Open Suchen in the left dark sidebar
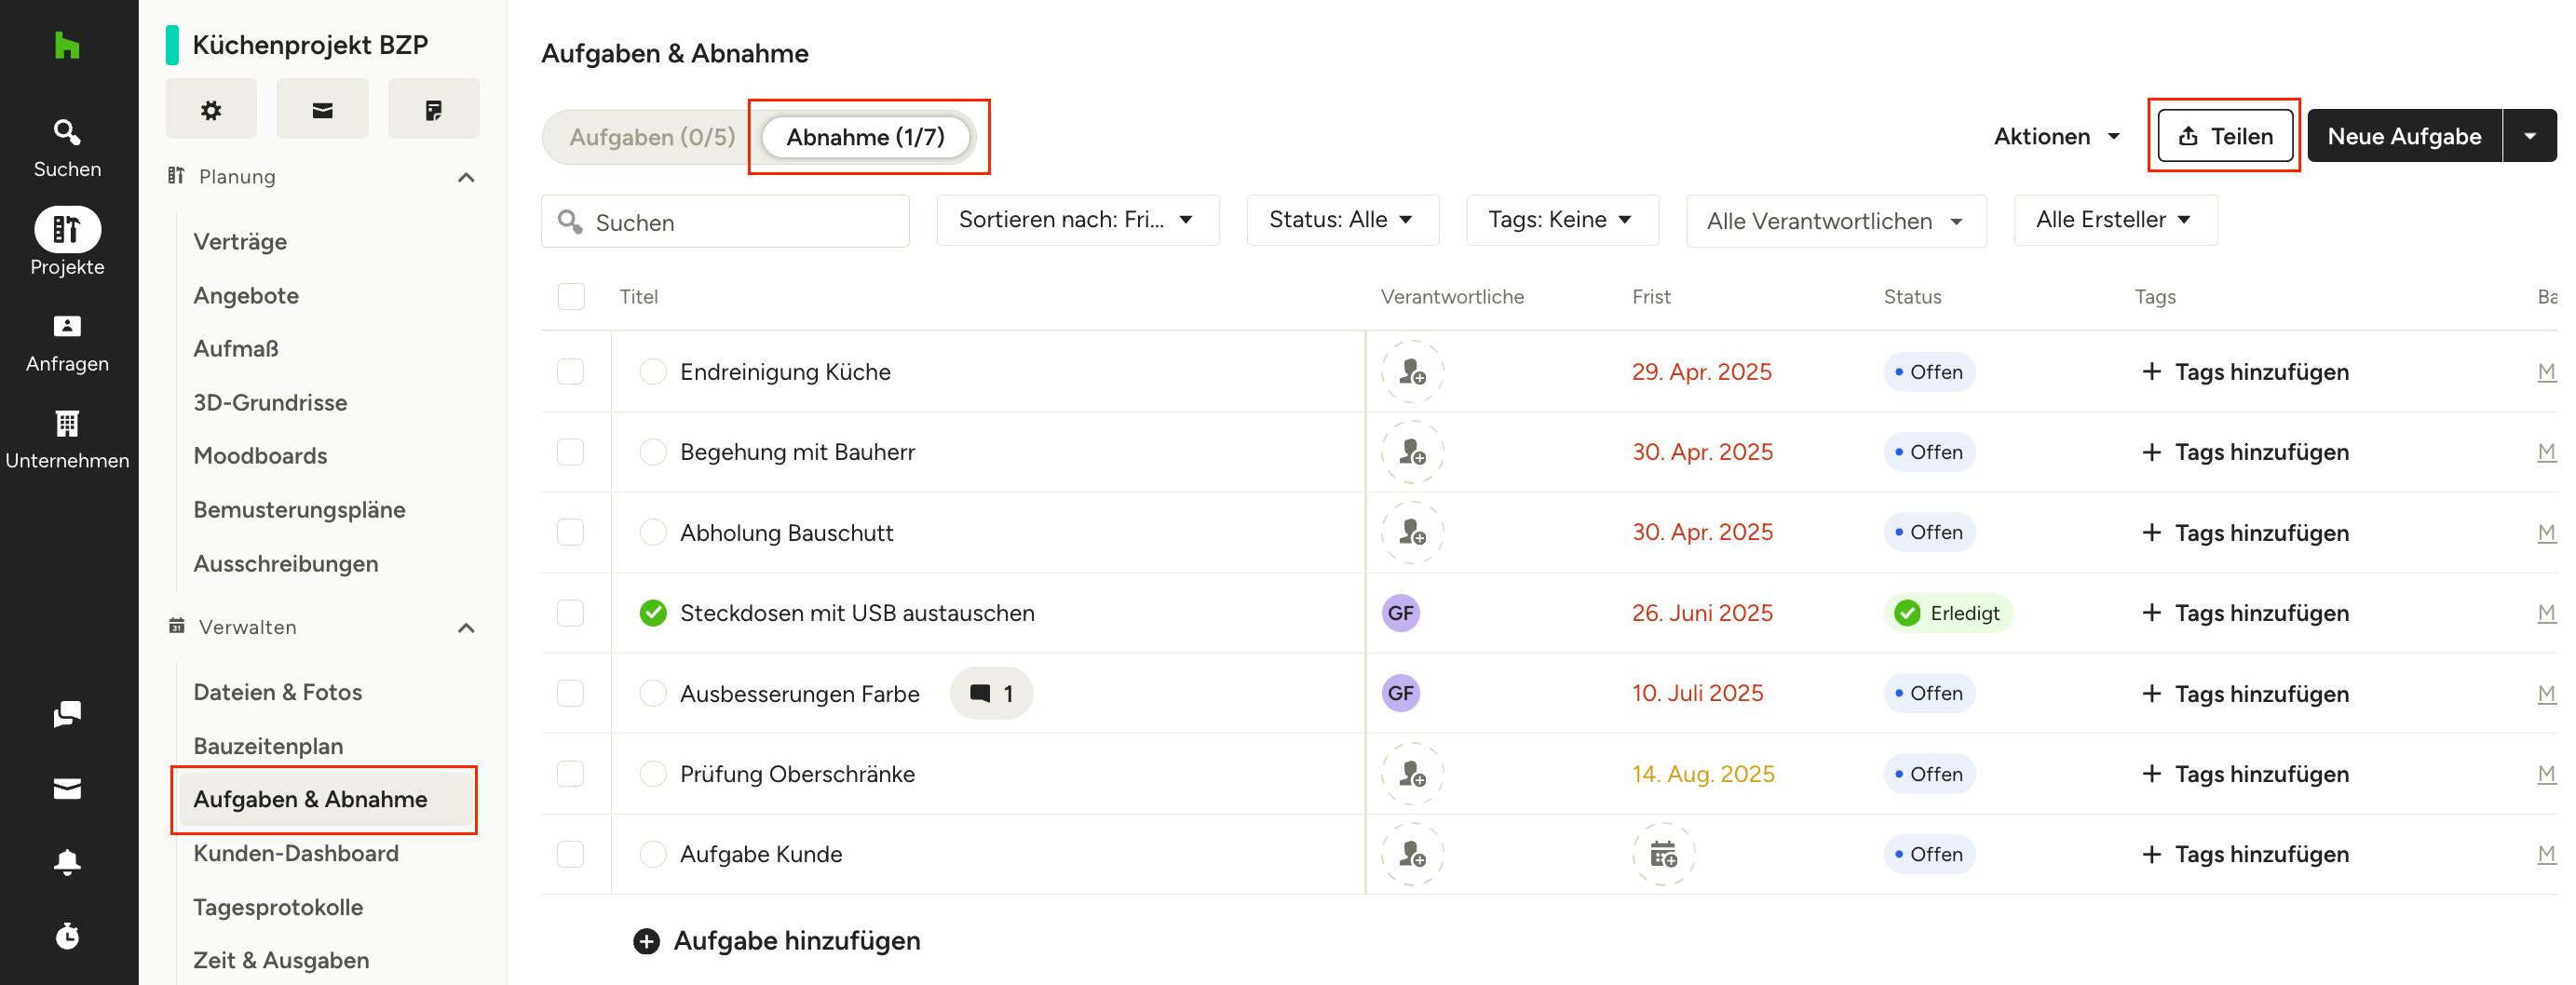This screenshot has width=2576, height=985. tap(67, 147)
